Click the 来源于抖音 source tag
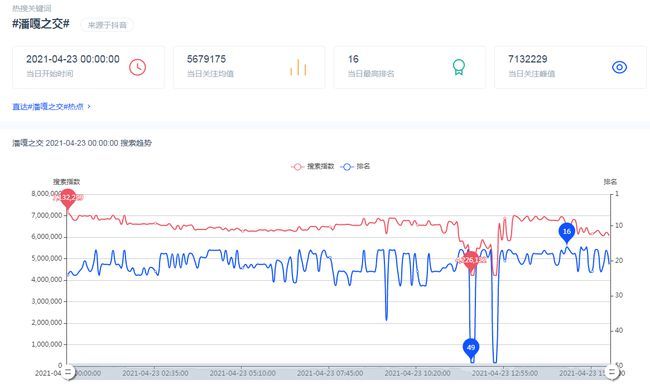This screenshot has height=384, width=650. (107, 25)
